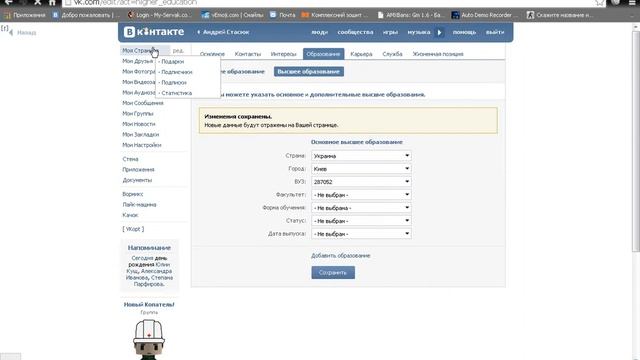Open the Город dropdown showing Киев
The width and height of the screenshot is (640, 360).
(x=361, y=169)
